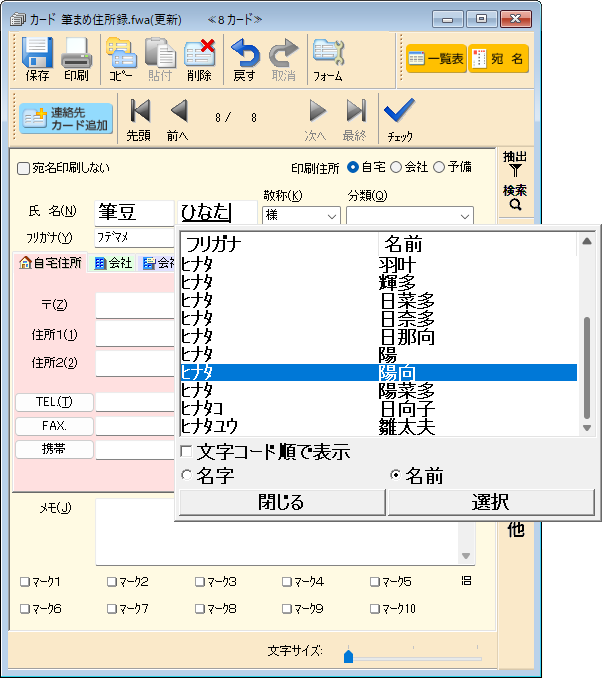Click the 住所1 address field

pyautogui.click(x=134, y=334)
